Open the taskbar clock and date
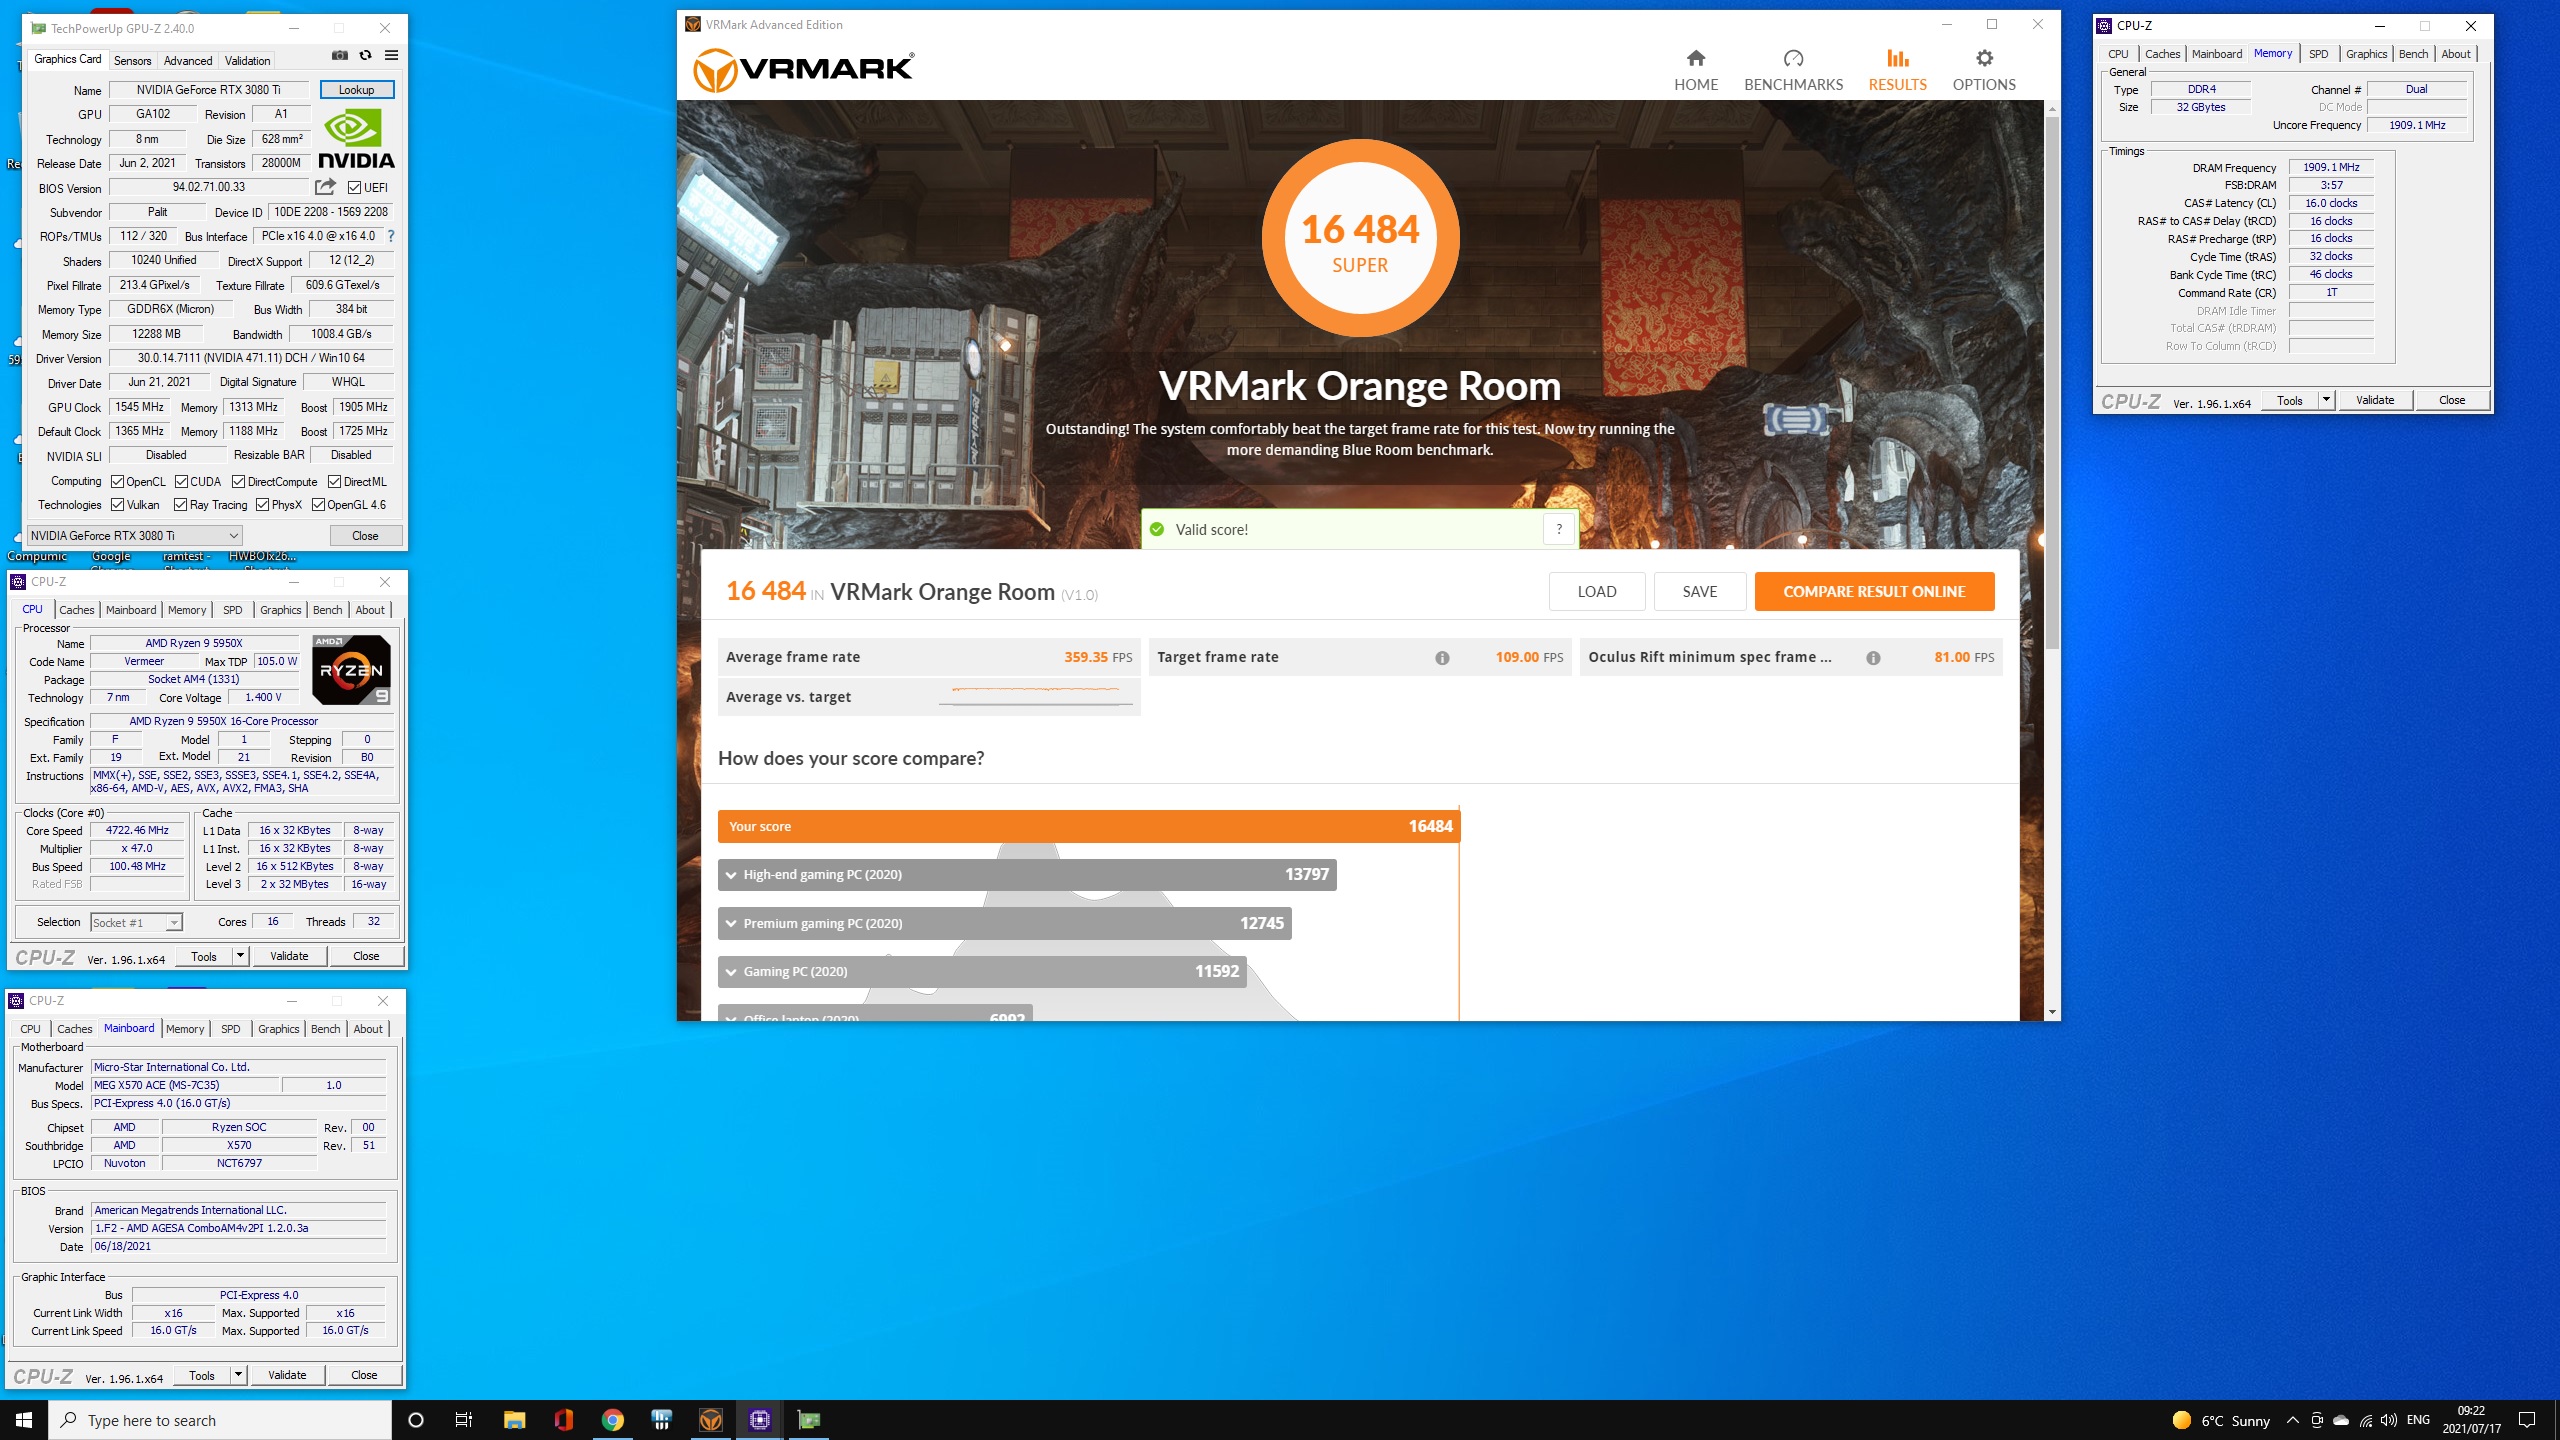The height and width of the screenshot is (1440, 2560). click(x=2471, y=1420)
